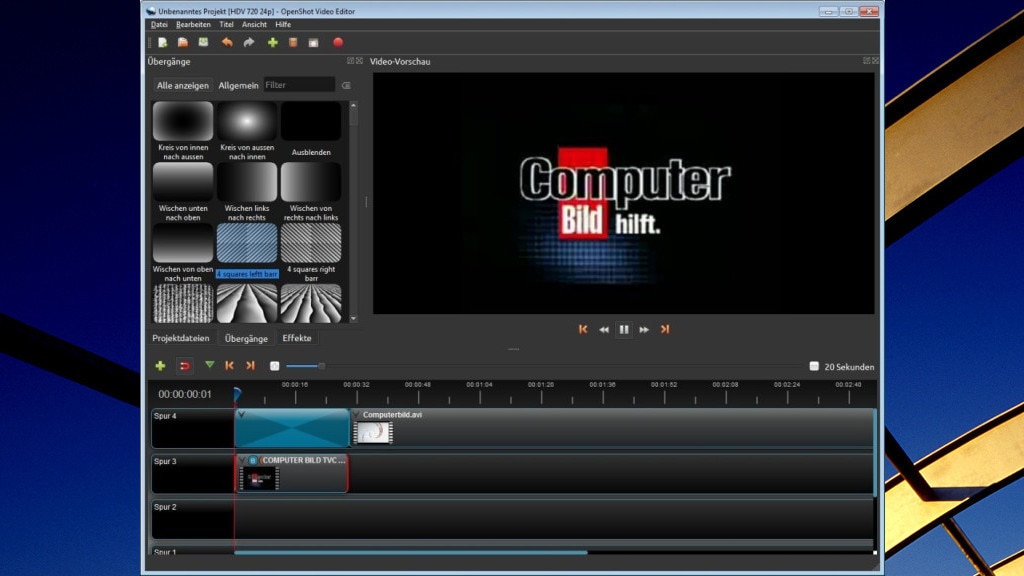Viewport: 1024px width, 576px height.
Task: Open the Datei menu
Action: tap(162, 24)
